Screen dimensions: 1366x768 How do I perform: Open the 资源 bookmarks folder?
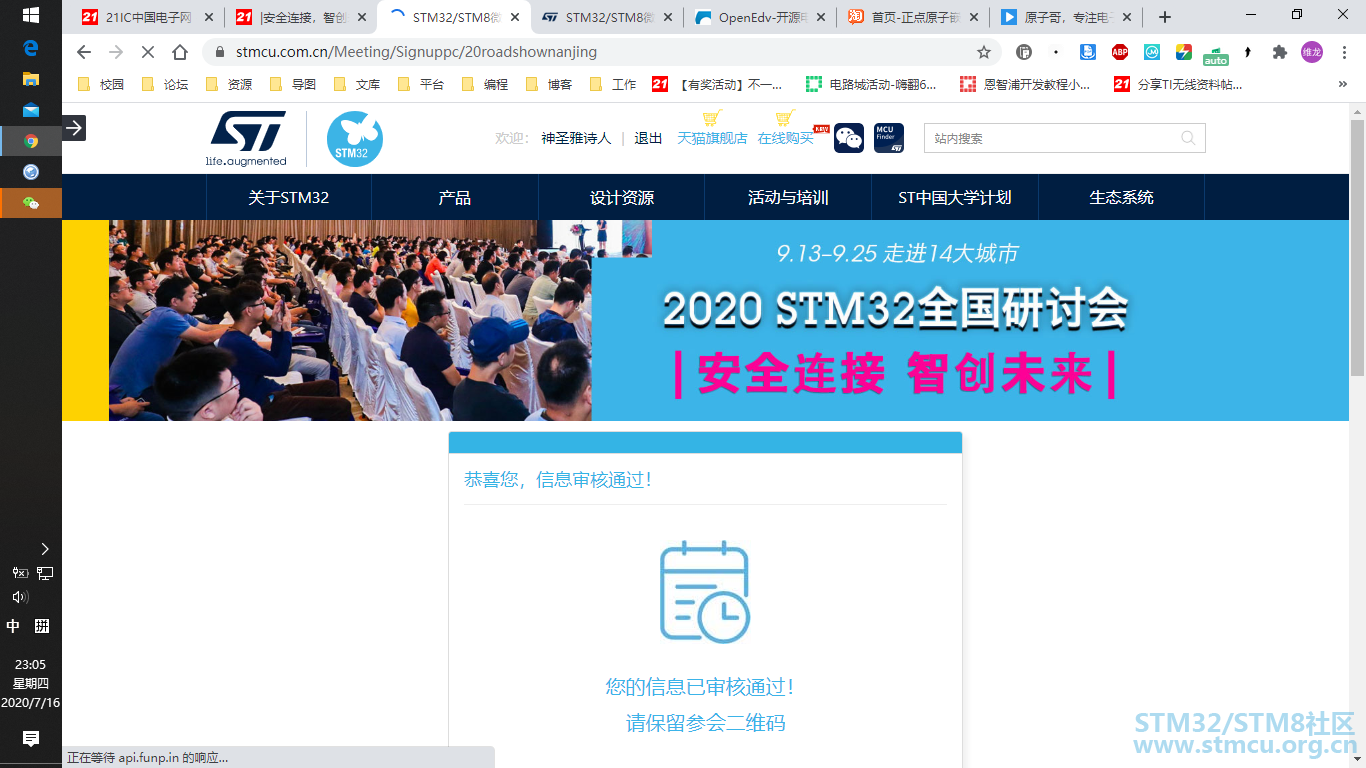(x=229, y=85)
